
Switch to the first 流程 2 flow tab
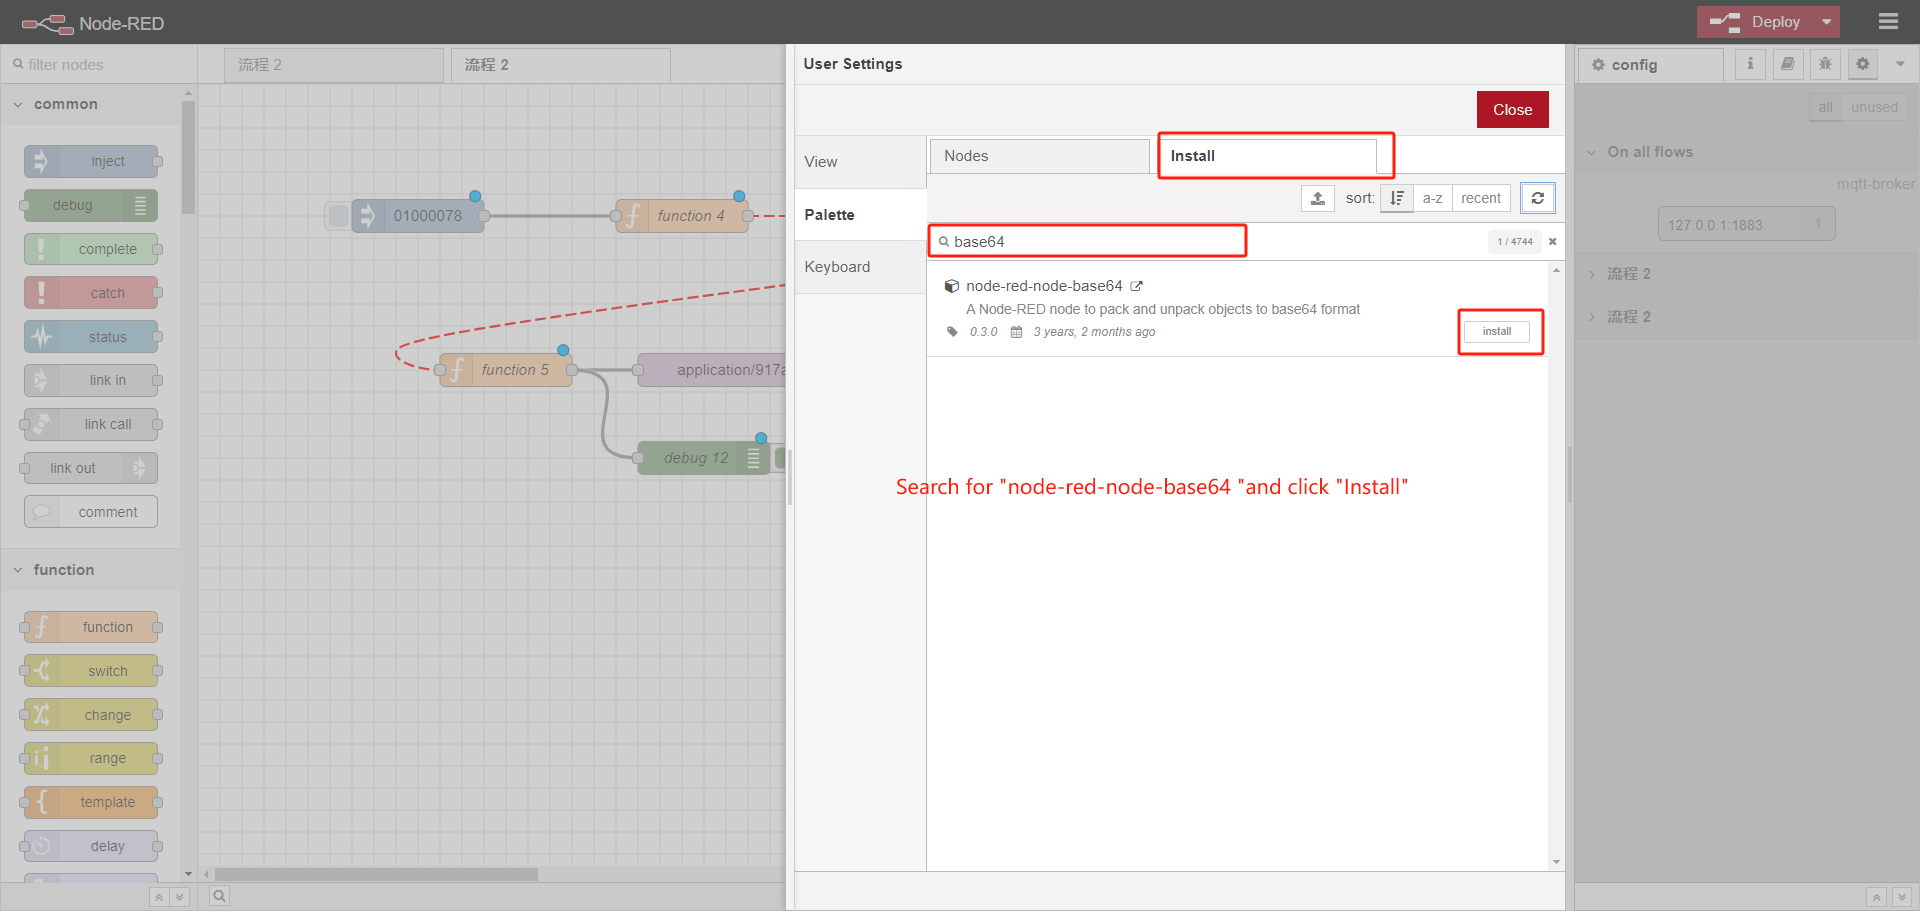tap(334, 65)
